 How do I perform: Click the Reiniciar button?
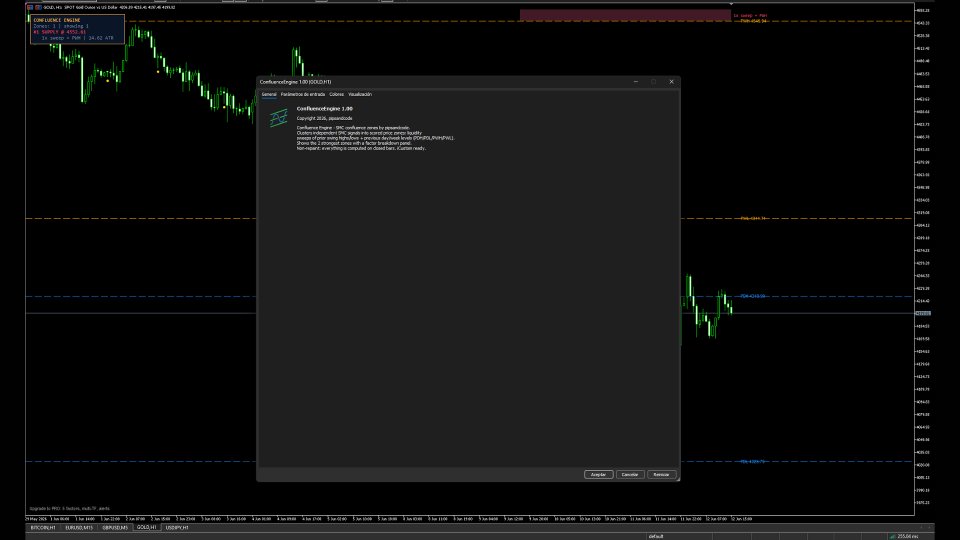click(661, 474)
